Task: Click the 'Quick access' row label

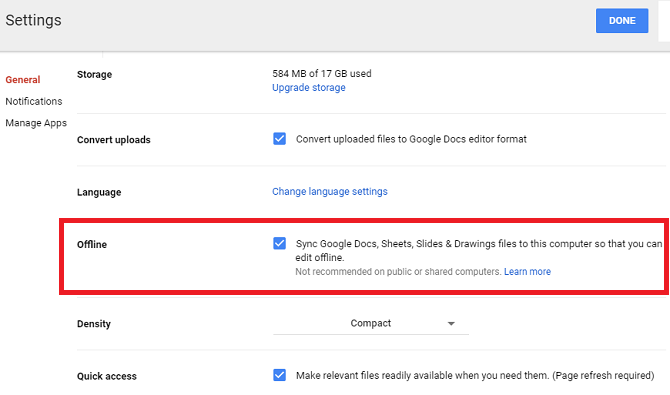Action: point(107,376)
